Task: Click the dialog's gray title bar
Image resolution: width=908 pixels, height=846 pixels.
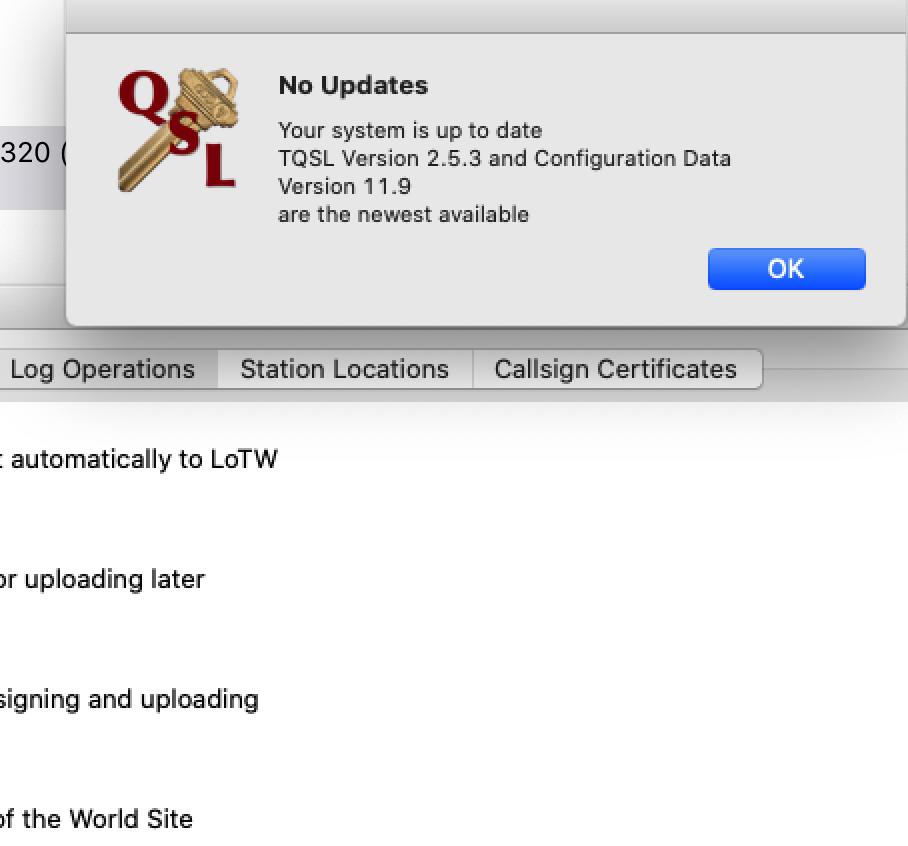Action: coord(486,16)
